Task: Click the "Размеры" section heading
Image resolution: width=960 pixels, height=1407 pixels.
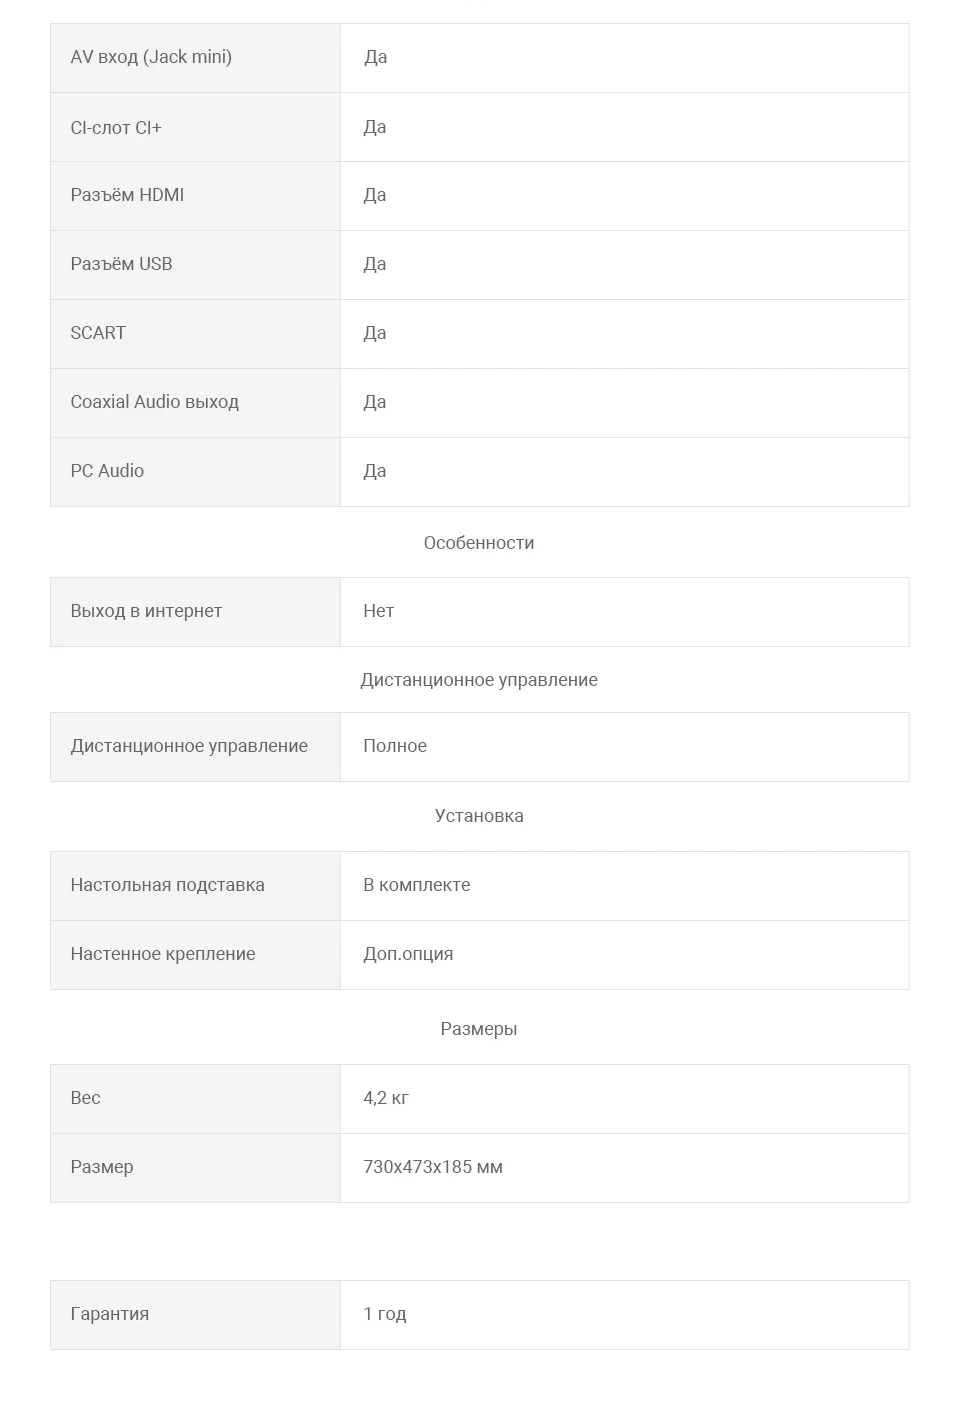Action: pyautogui.click(x=479, y=1029)
